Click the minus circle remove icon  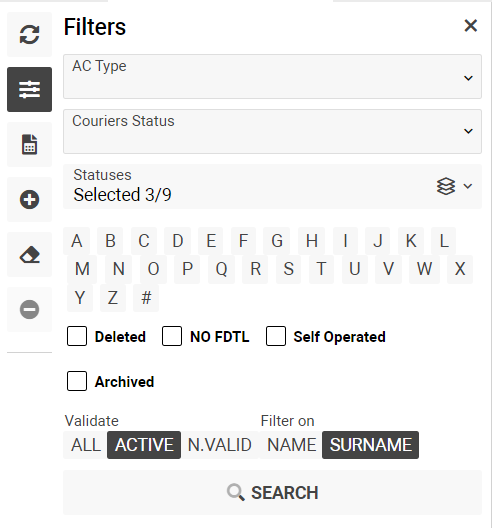(x=30, y=309)
